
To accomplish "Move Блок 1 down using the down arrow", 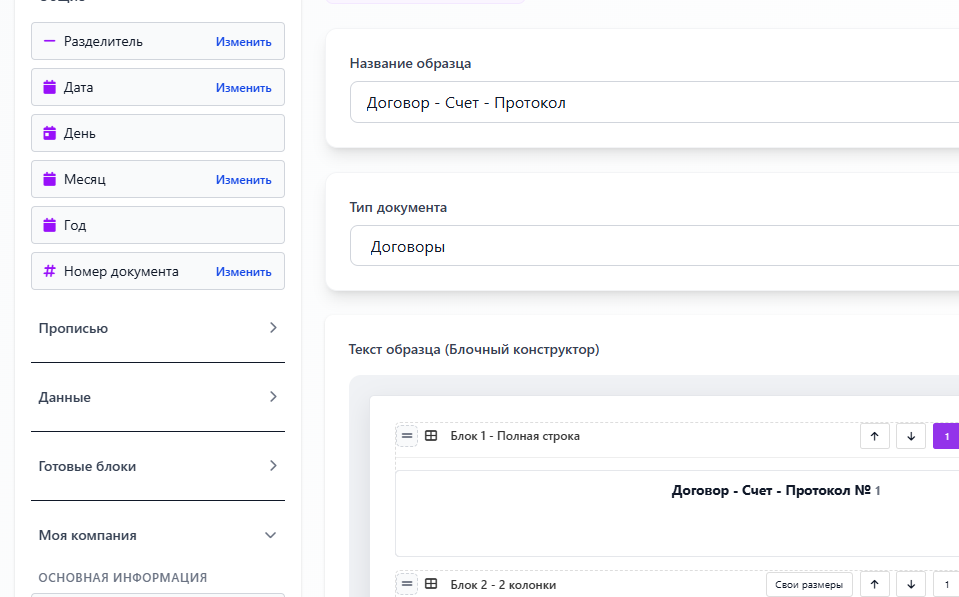I will point(910,435).
